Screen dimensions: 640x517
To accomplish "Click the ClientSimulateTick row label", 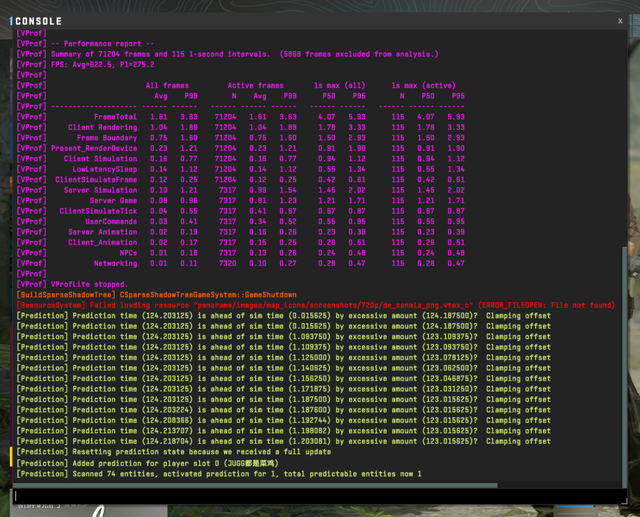I will tap(98, 211).
